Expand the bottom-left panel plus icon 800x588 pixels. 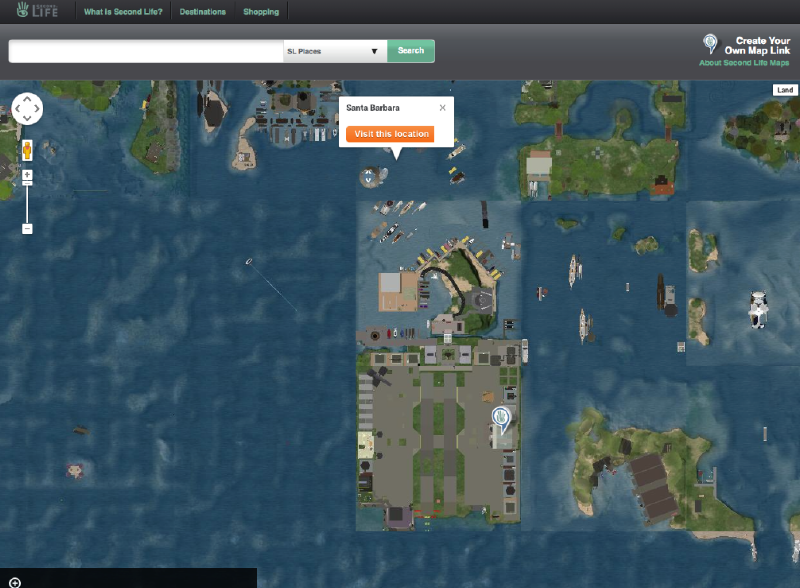coord(15,581)
